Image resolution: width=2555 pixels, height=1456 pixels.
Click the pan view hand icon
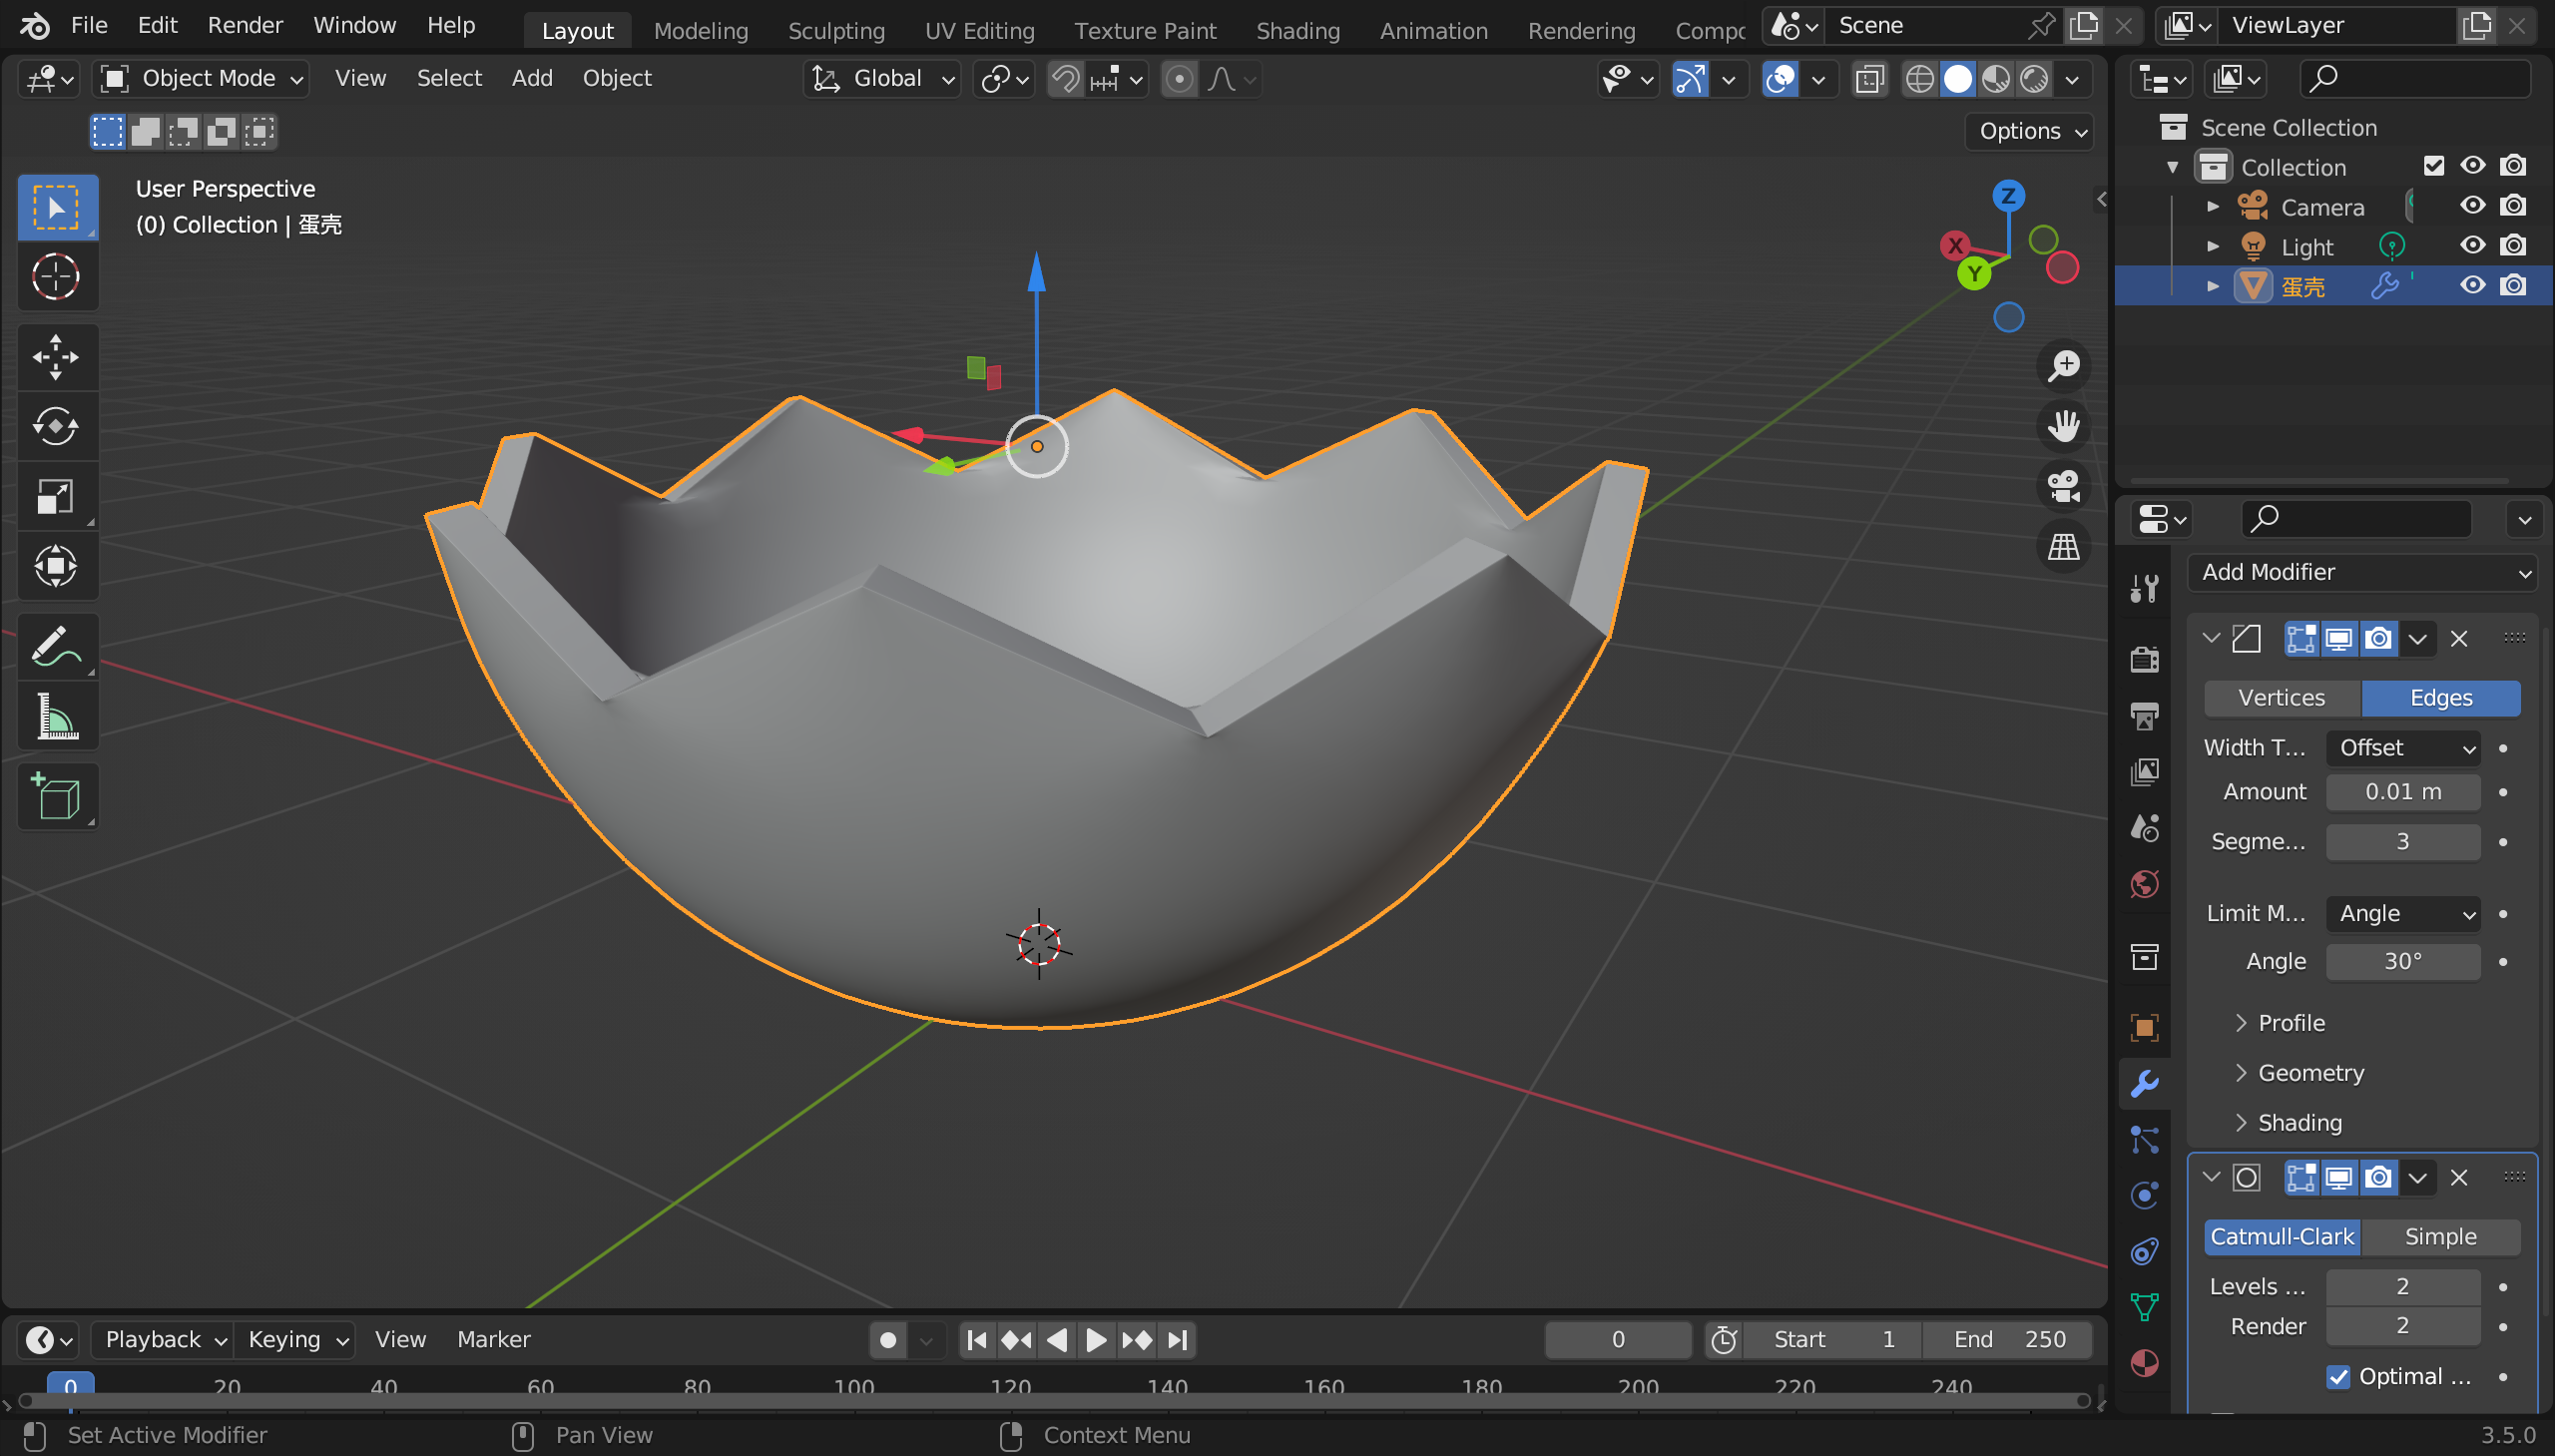(x=2063, y=426)
